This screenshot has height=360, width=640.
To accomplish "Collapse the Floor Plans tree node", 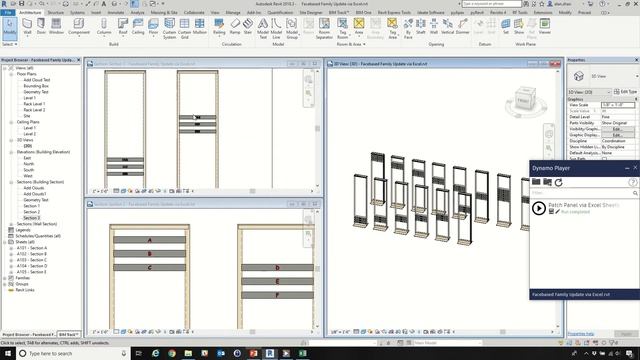I will click(x=11, y=74).
